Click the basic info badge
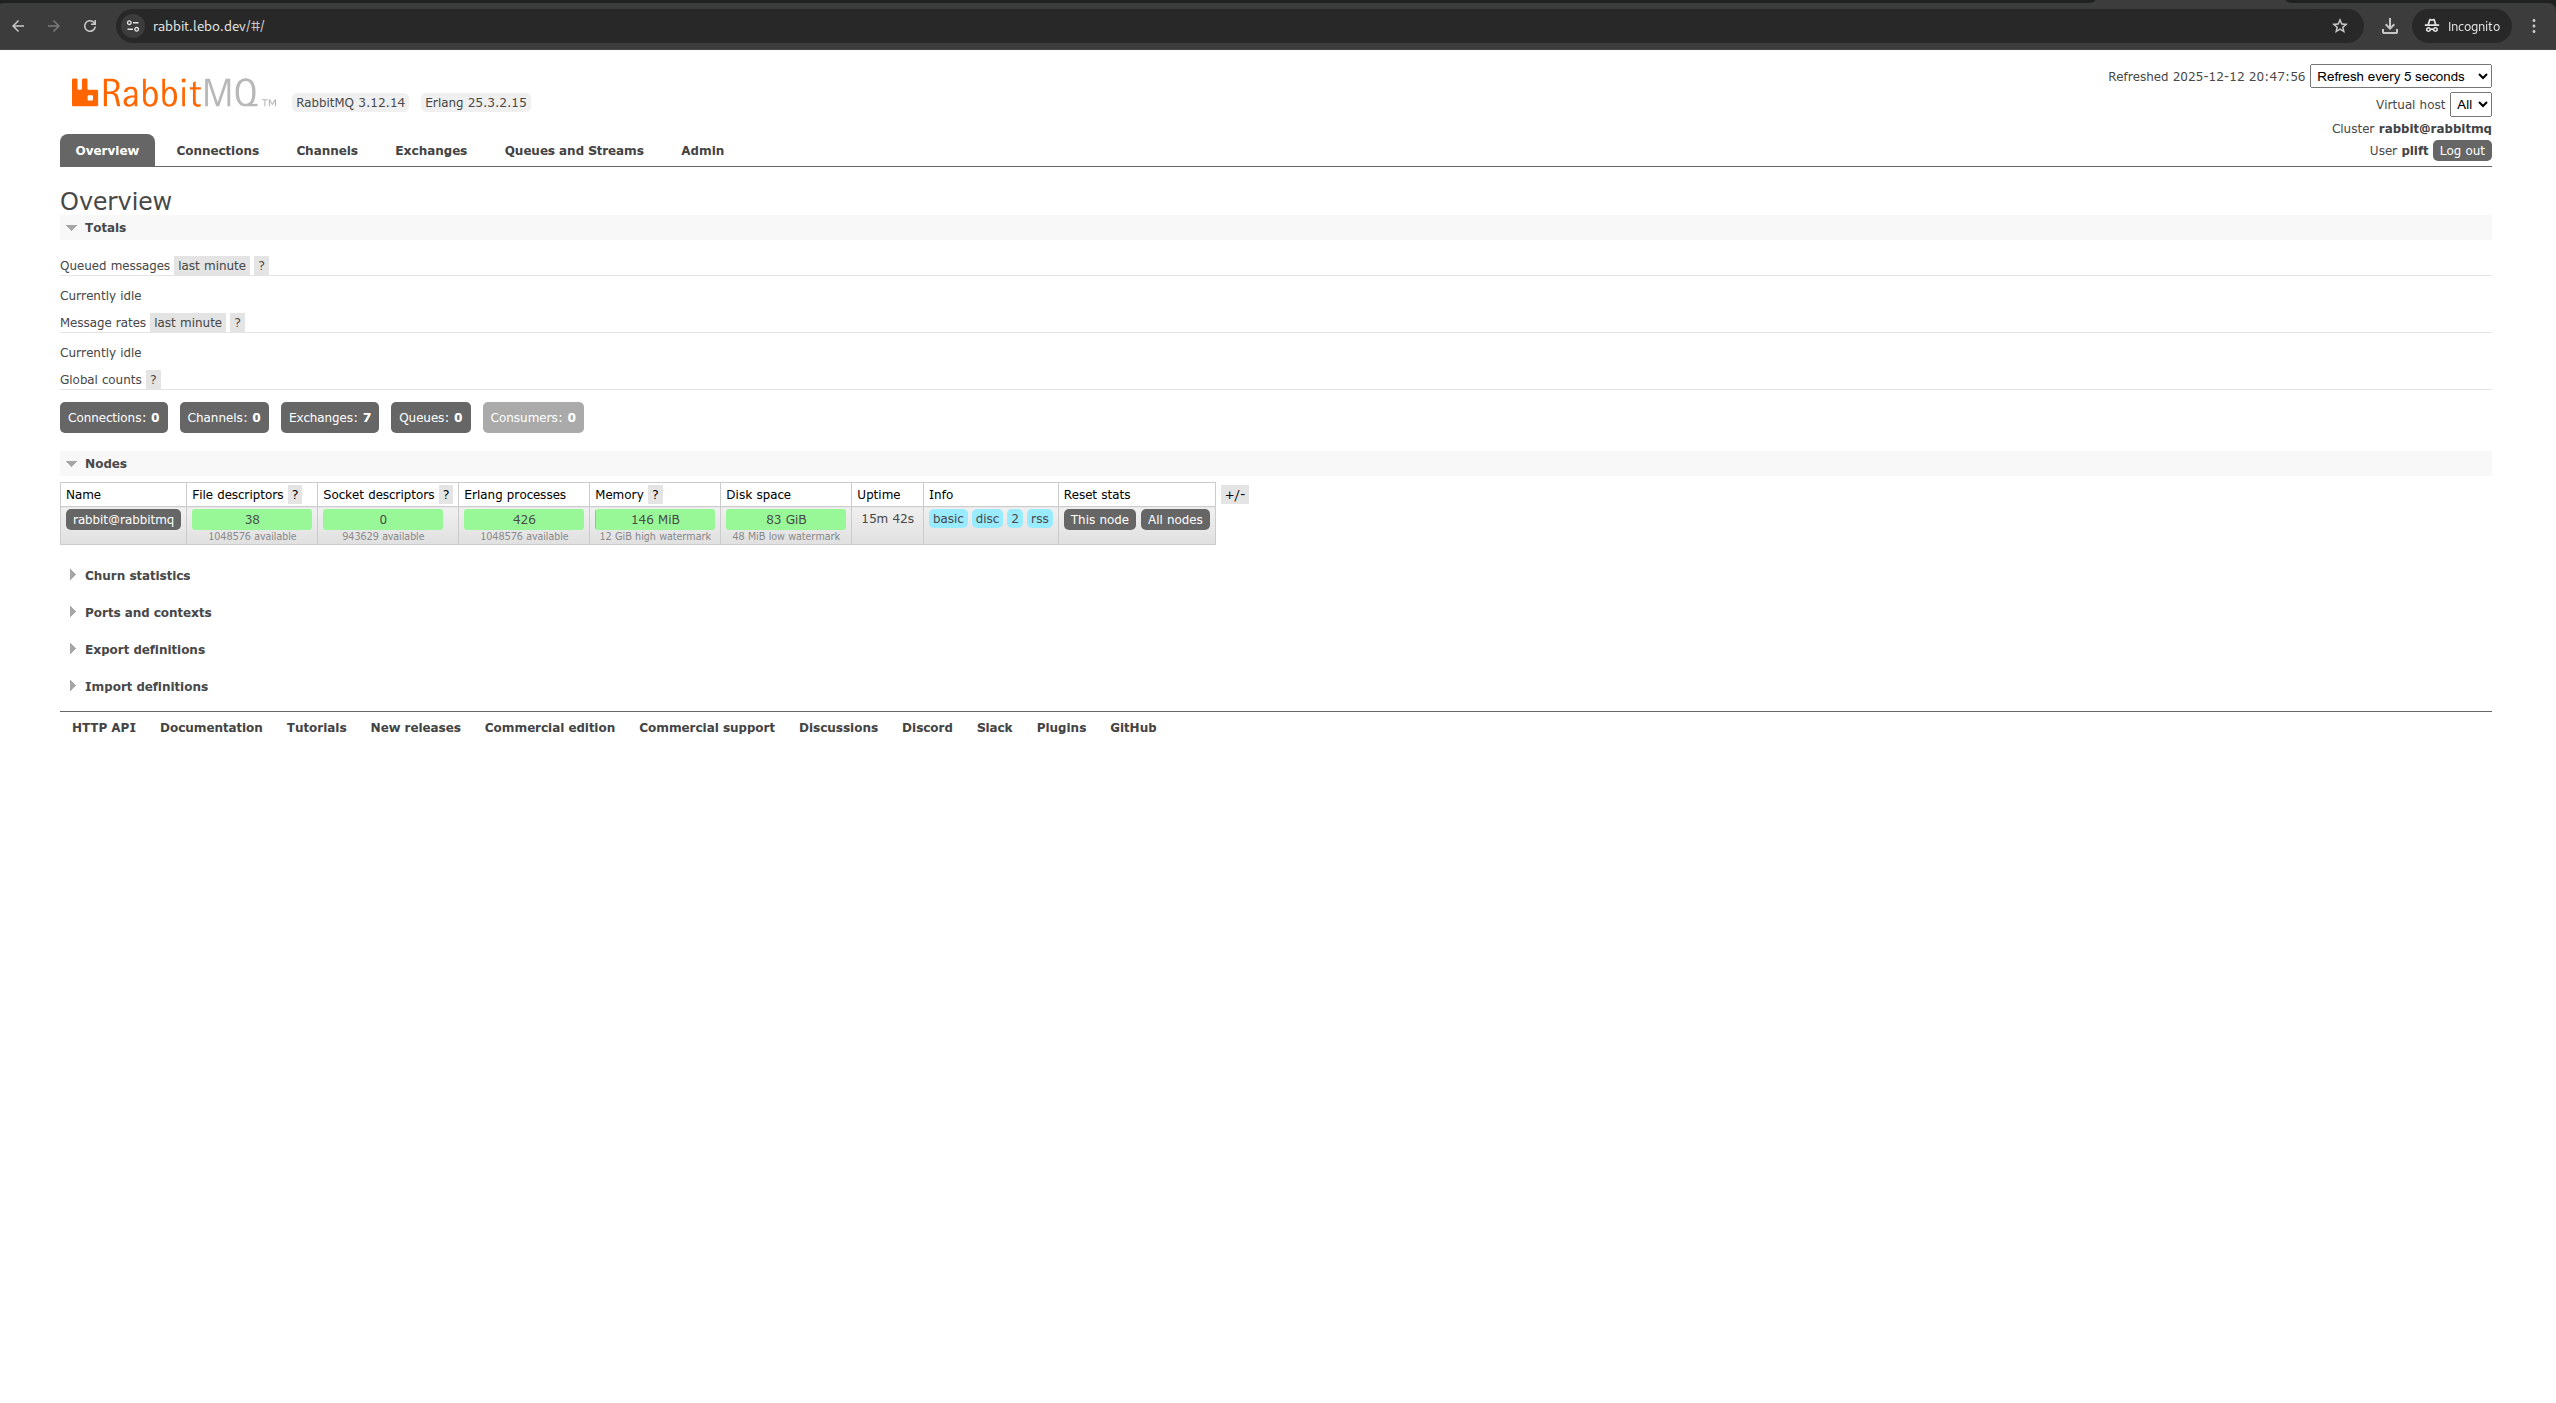The width and height of the screenshot is (2556, 1403). tap(947, 518)
